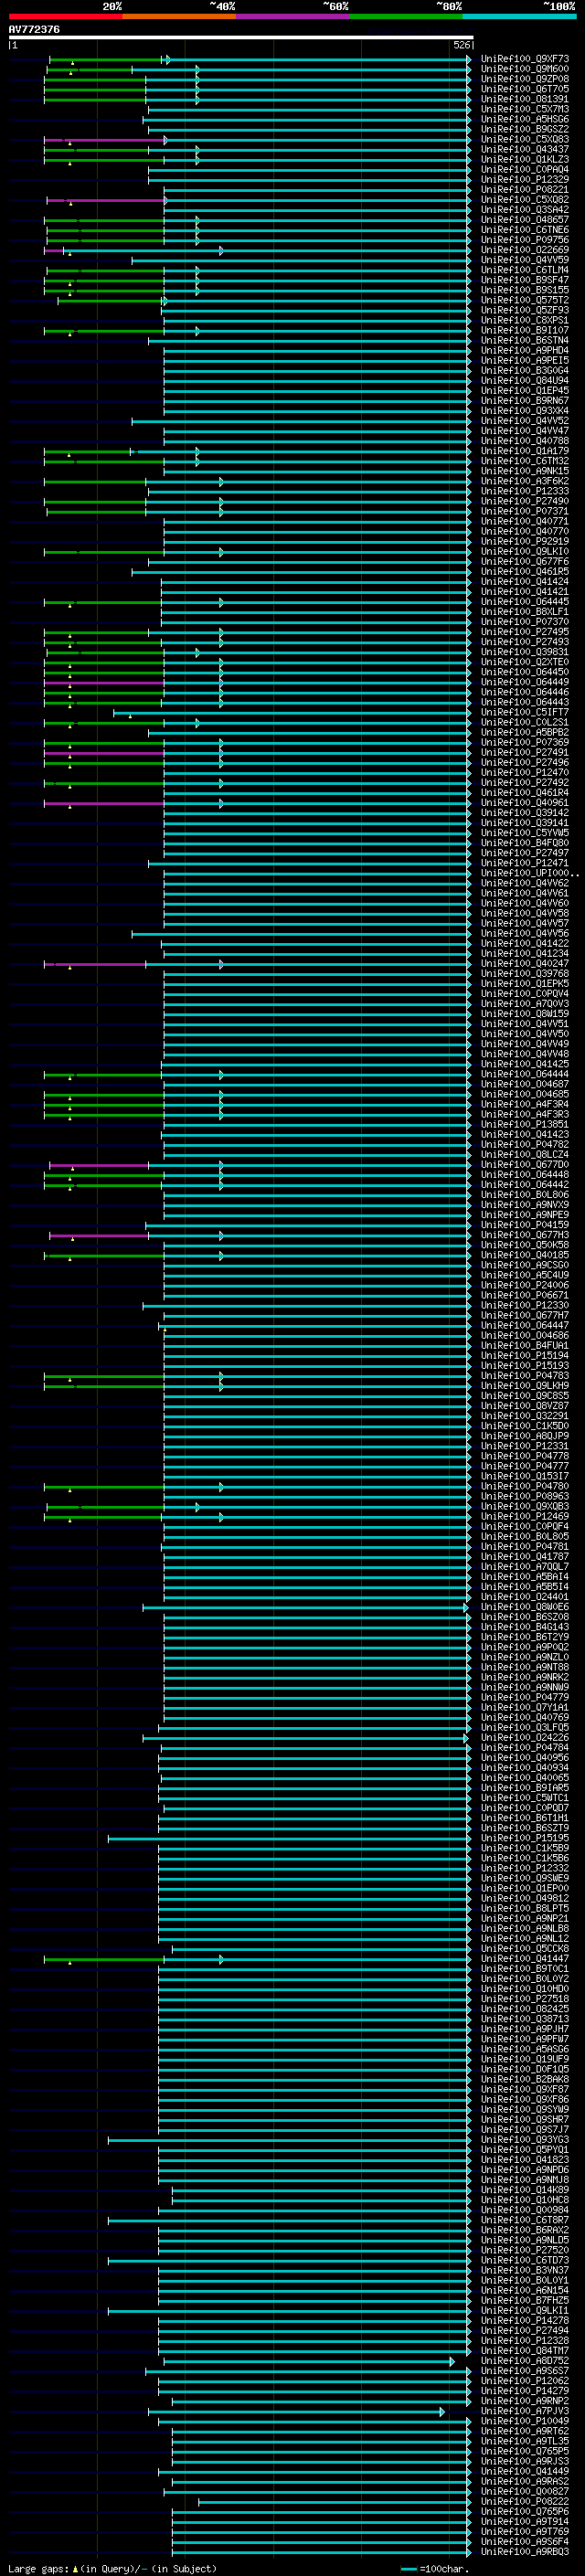
Task: Select the UniRef100_P12333 entry
Action: pos(524,491)
